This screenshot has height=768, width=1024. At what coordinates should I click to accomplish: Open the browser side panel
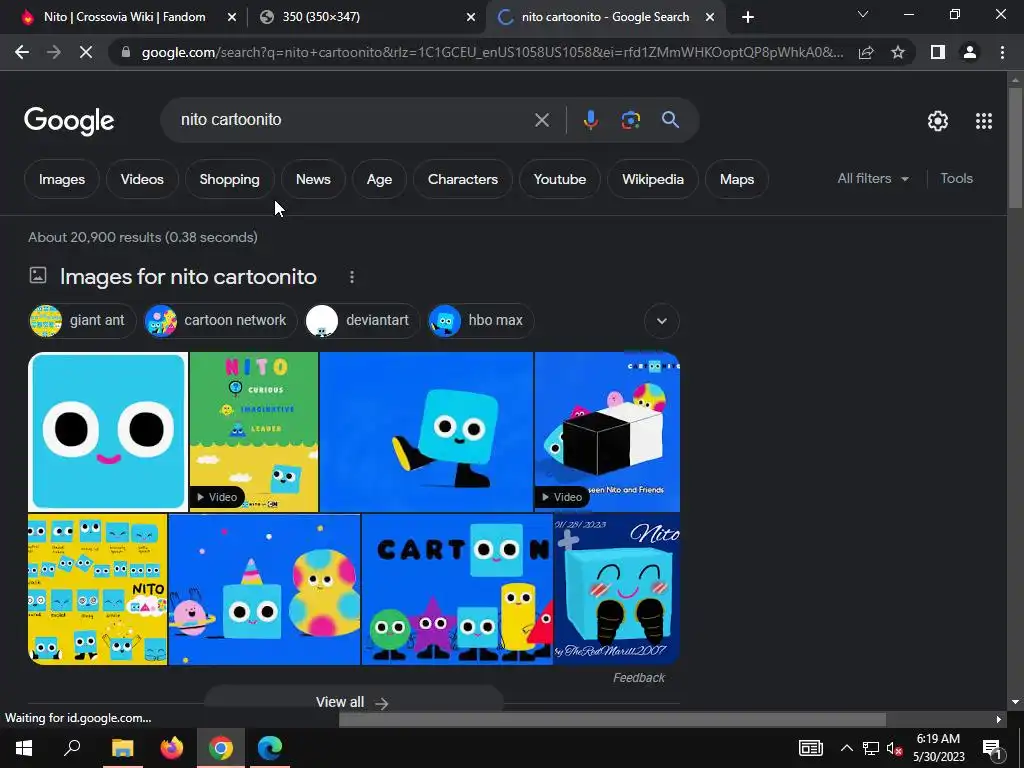coord(938,52)
